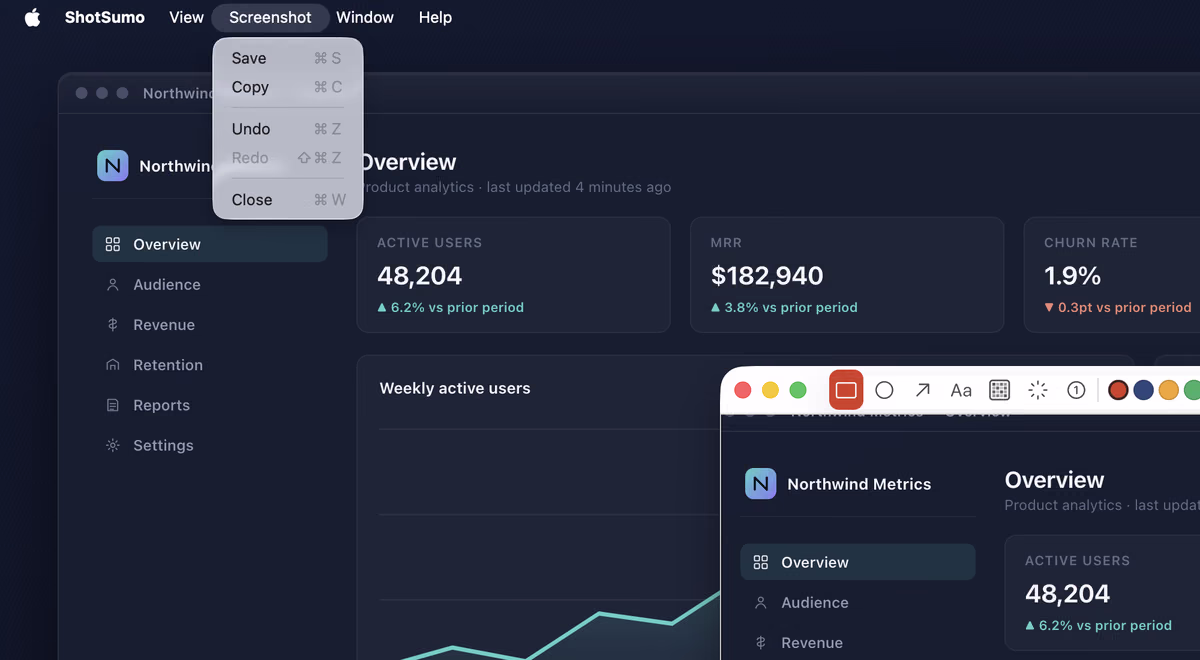Select the numbered step counter tool
This screenshot has width=1200, height=660.
[1076, 390]
